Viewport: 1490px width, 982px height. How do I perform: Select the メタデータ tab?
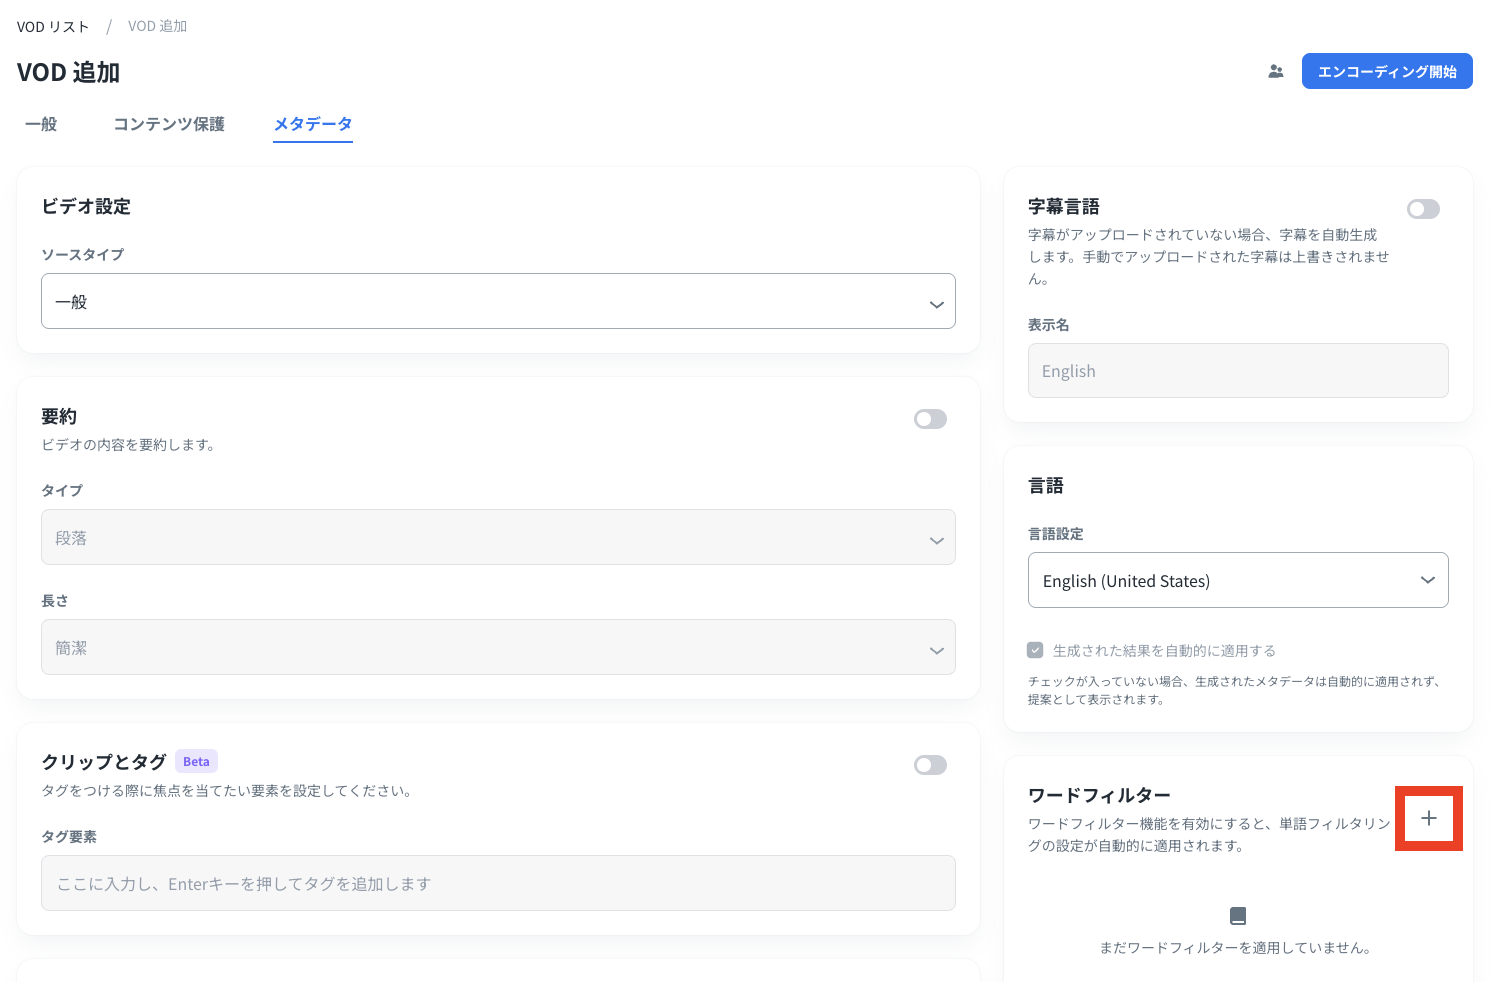point(313,124)
